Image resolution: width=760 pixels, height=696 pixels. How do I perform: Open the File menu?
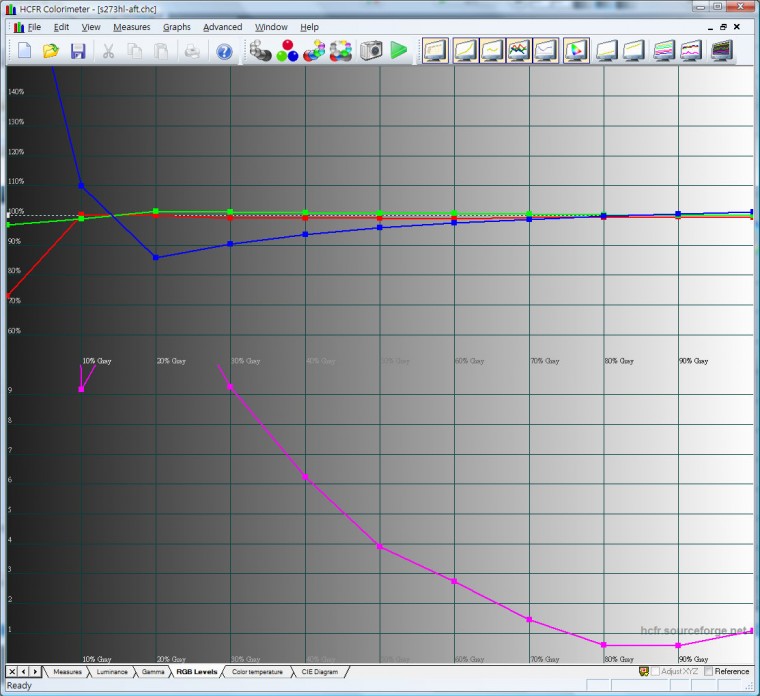[34, 27]
